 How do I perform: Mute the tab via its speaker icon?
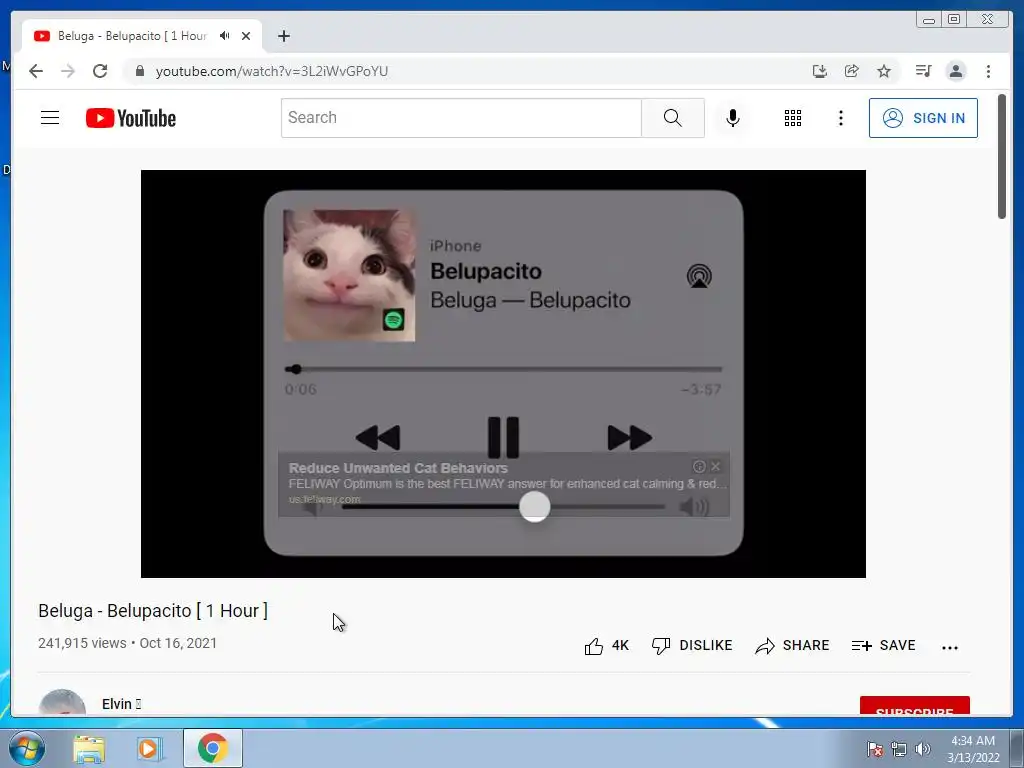[225, 36]
